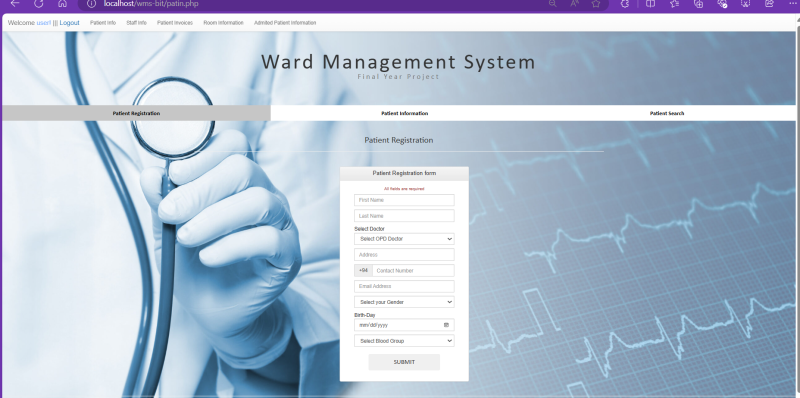Open the browser home page icon
The image size is (800, 398).
tap(62, 4)
